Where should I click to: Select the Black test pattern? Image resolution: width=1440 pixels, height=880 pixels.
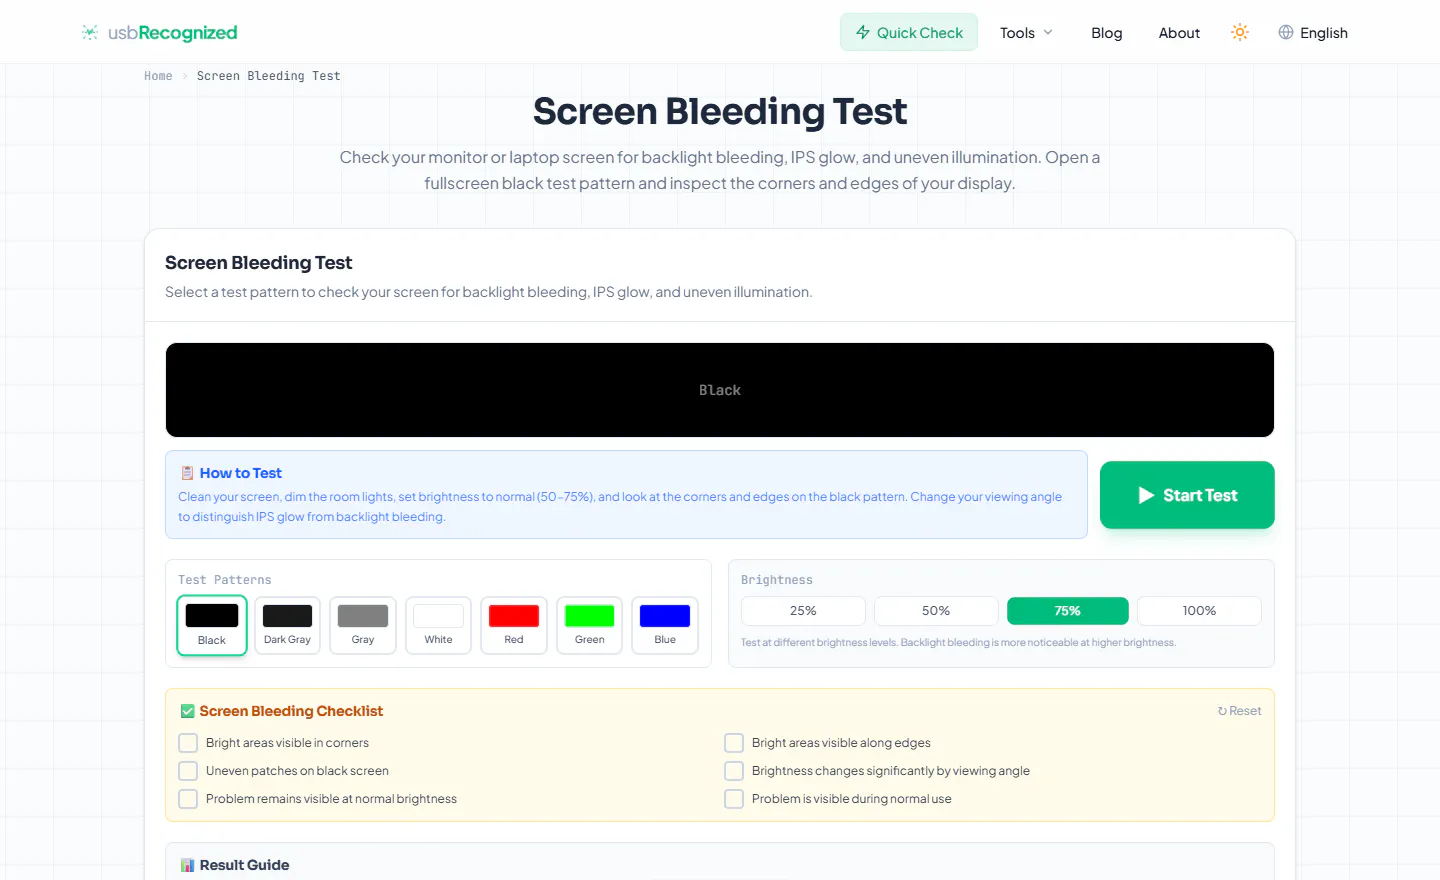[x=212, y=626]
